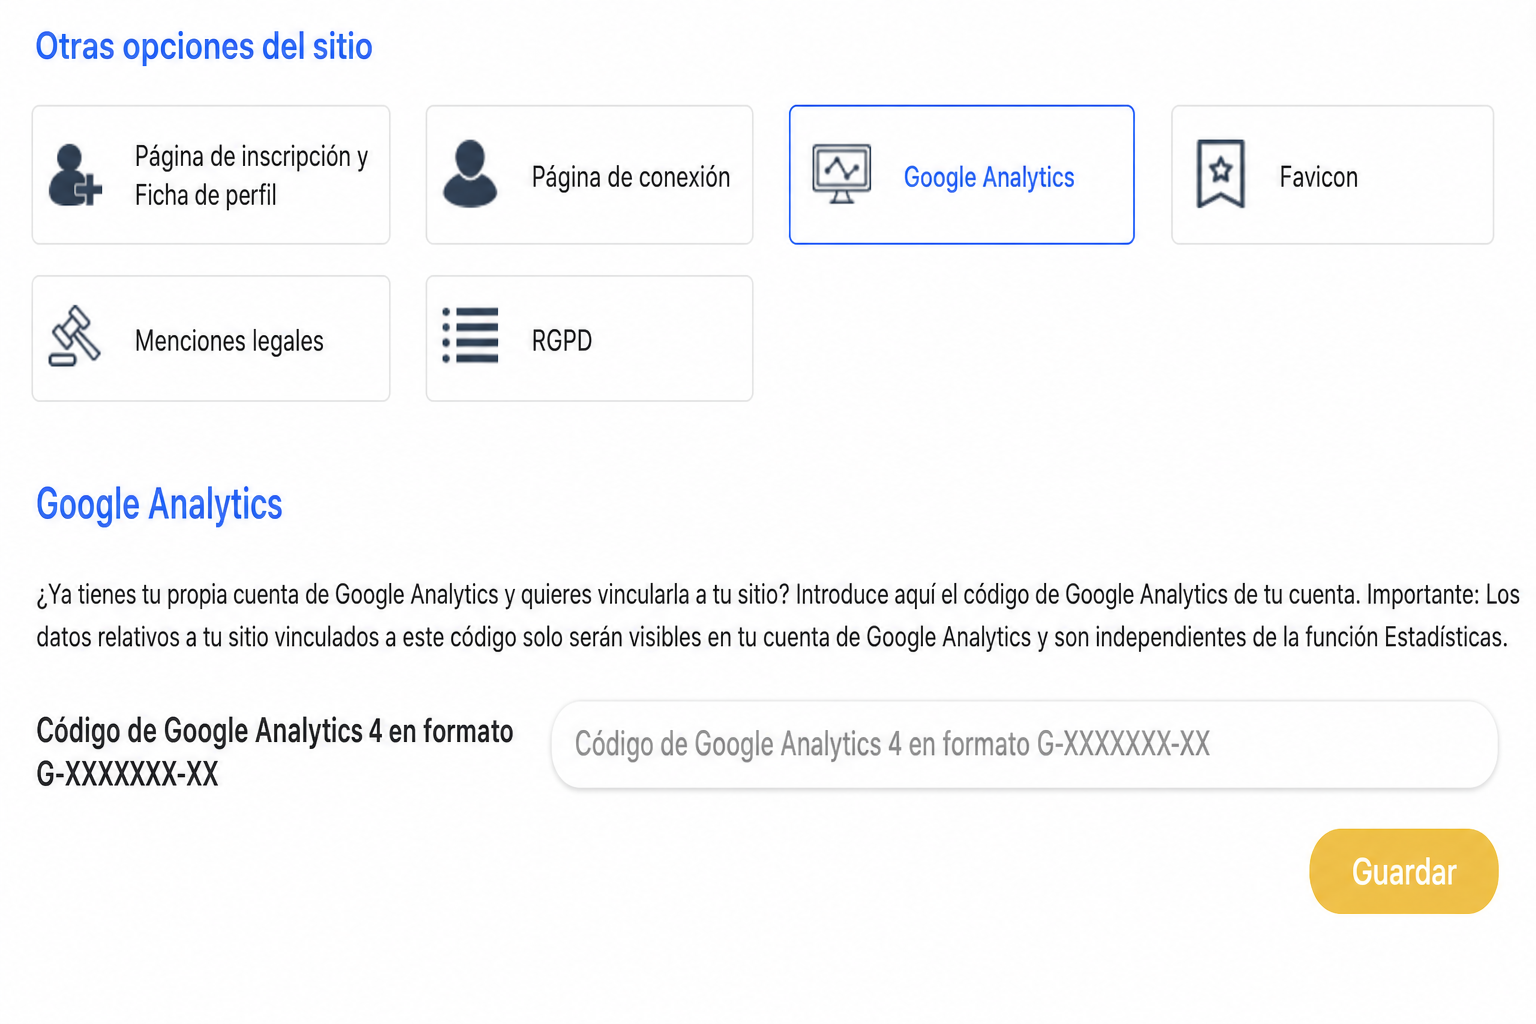Open the Menciones legales card
1536x1024 pixels.
pyautogui.click(x=211, y=339)
